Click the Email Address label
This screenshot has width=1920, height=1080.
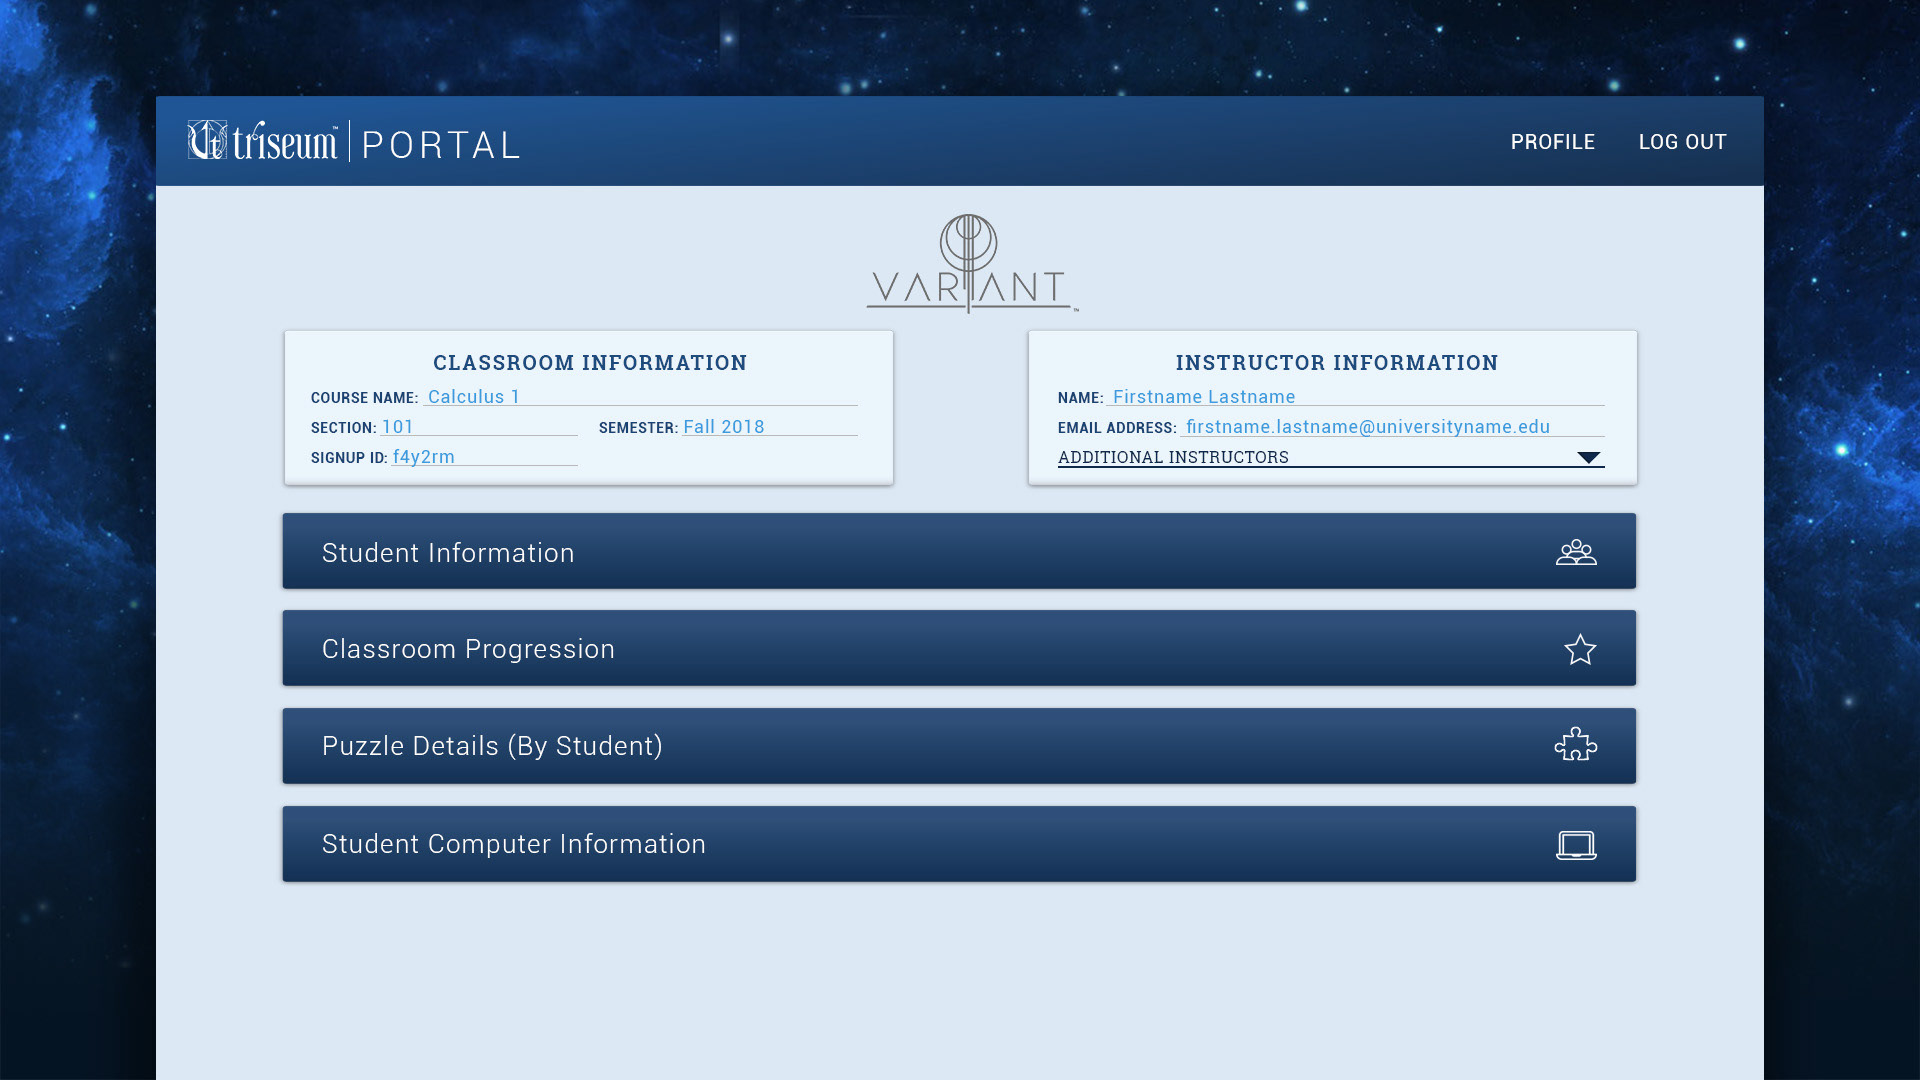point(1117,428)
